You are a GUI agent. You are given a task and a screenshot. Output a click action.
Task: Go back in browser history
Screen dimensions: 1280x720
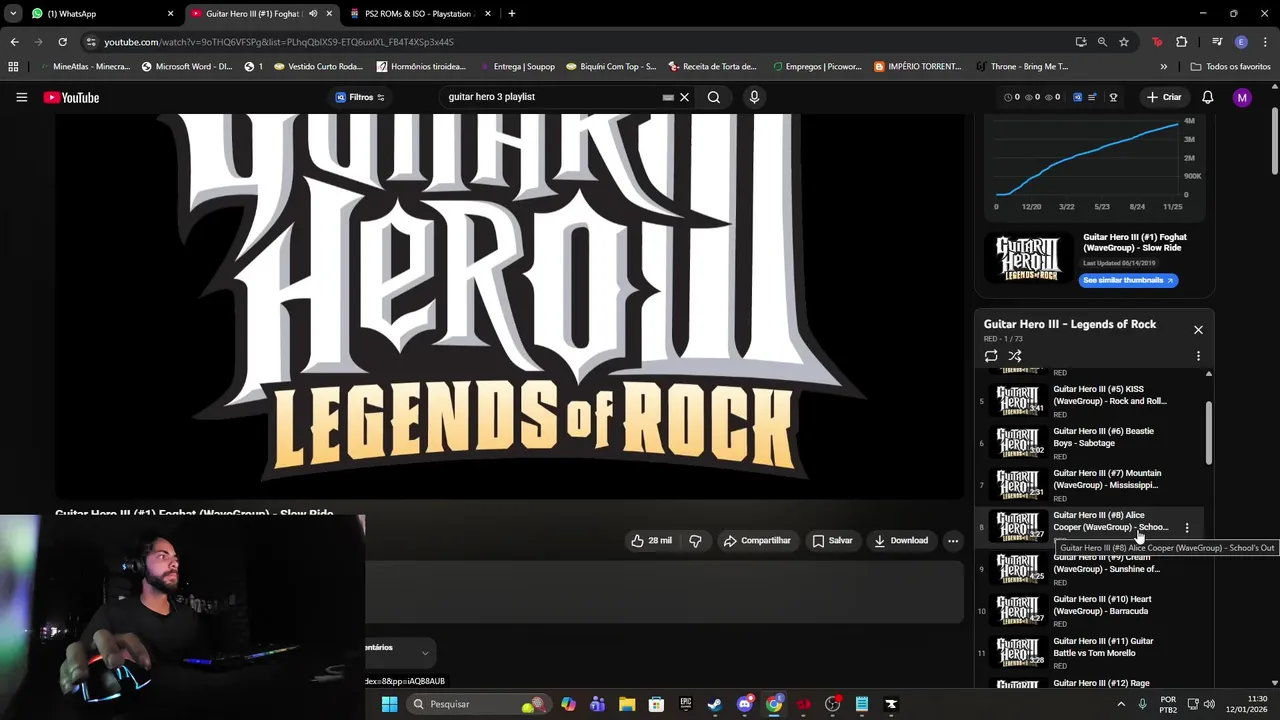click(14, 42)
